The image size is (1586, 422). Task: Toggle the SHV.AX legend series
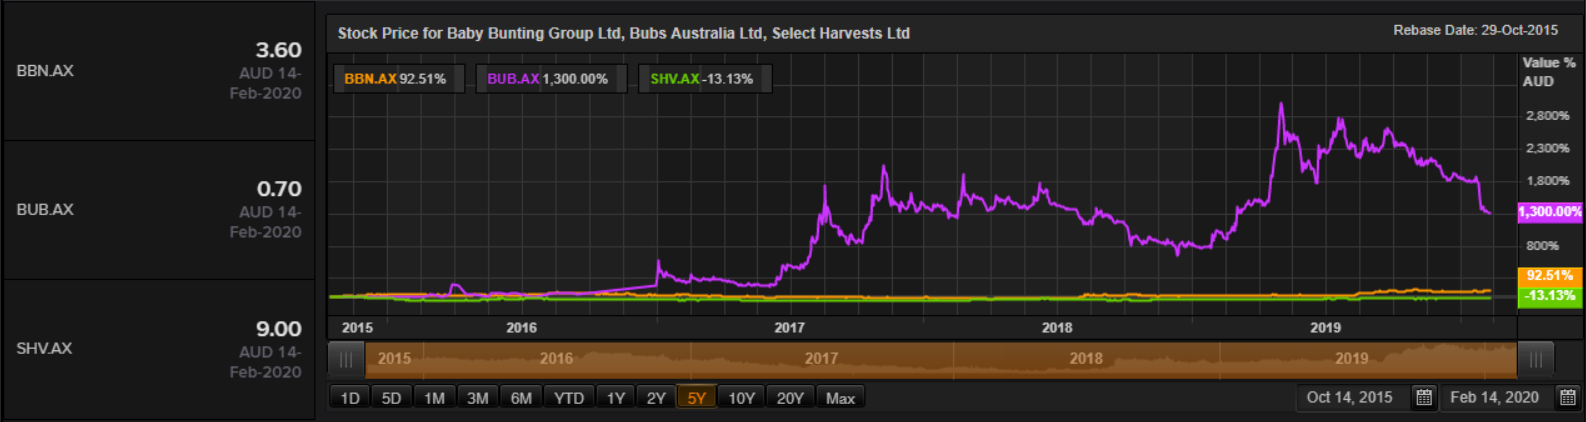[704, 79]
